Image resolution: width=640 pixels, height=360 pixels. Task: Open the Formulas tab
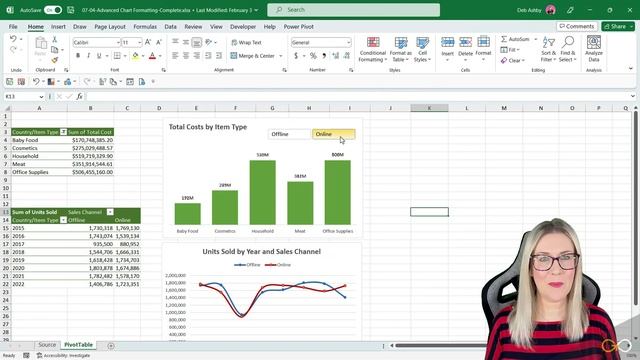coord(145,27)
